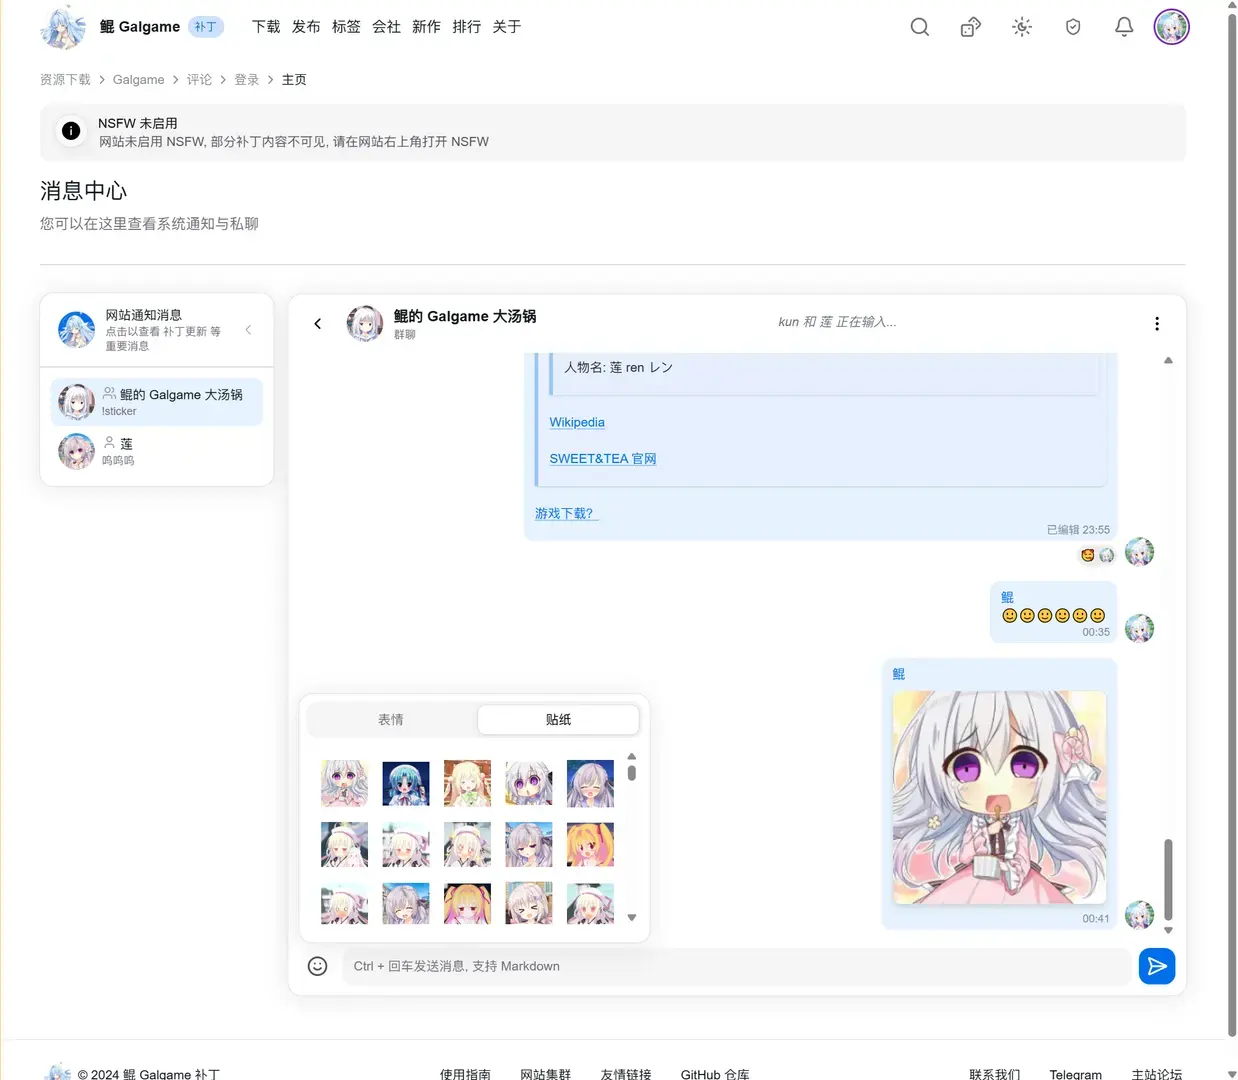Click the blue send message button

1157,966
